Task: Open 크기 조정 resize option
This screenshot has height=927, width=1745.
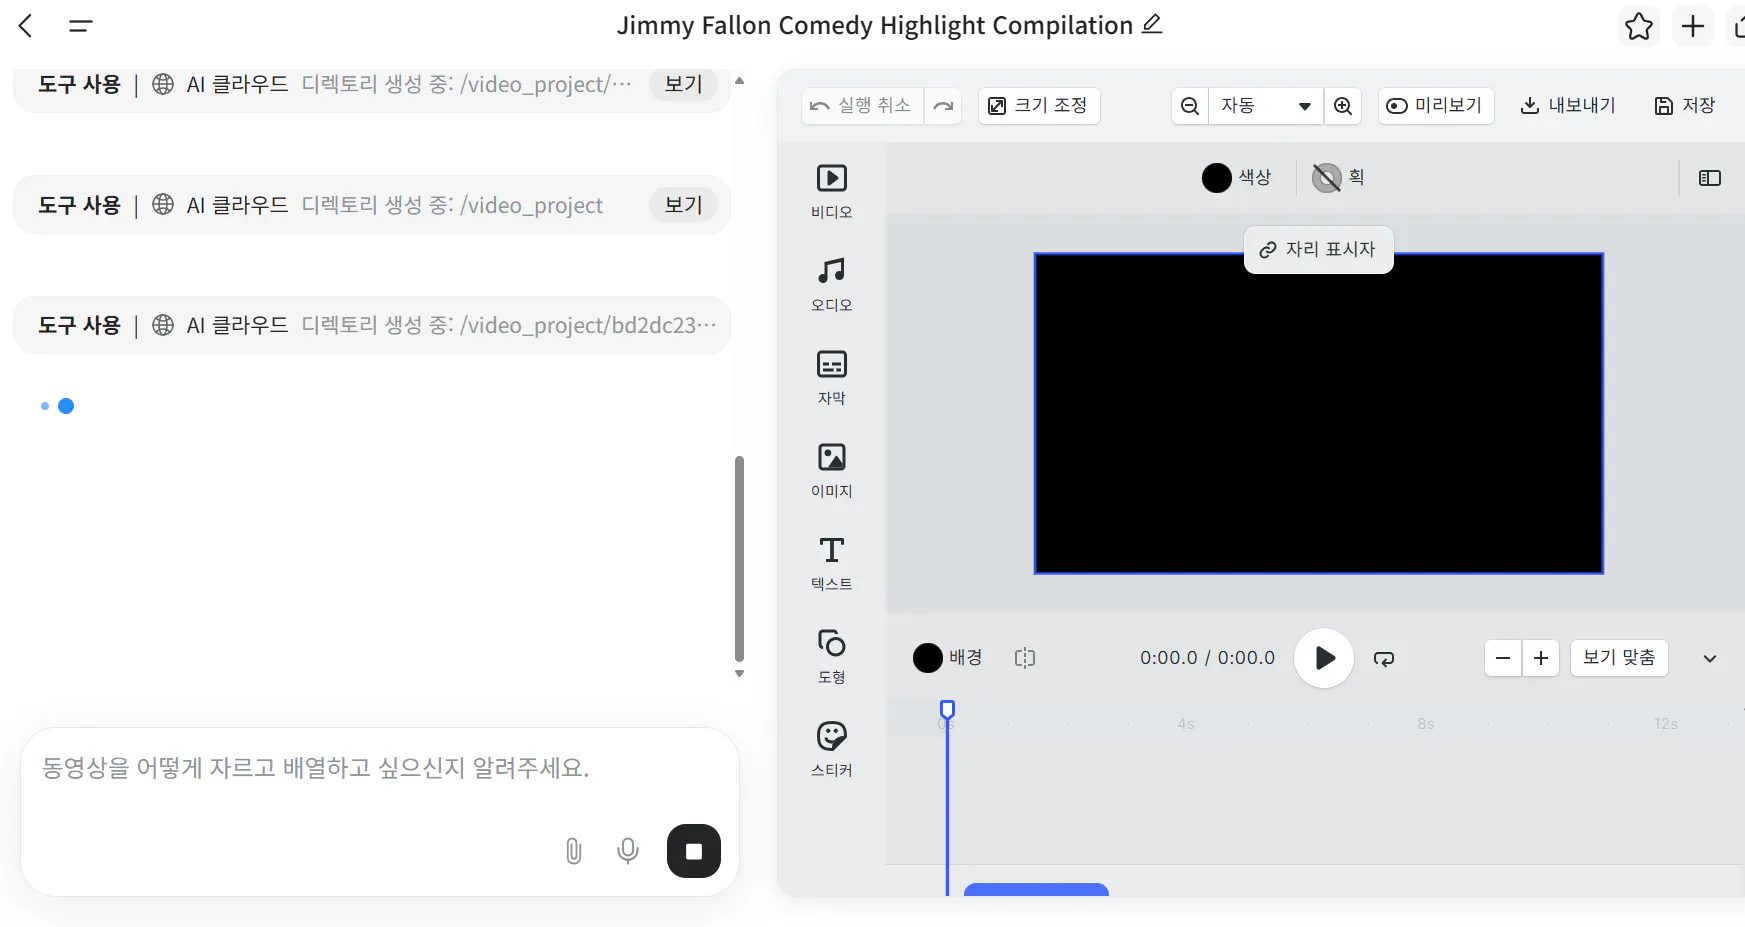Action: click(1039, 106)
